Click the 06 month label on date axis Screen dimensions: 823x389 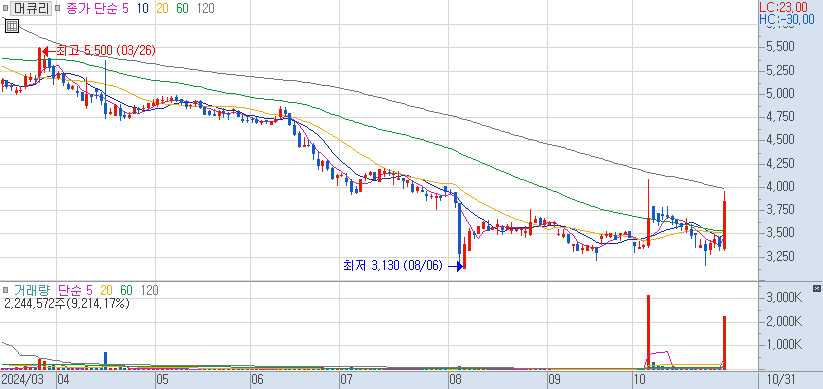click(x=258, y=379)
